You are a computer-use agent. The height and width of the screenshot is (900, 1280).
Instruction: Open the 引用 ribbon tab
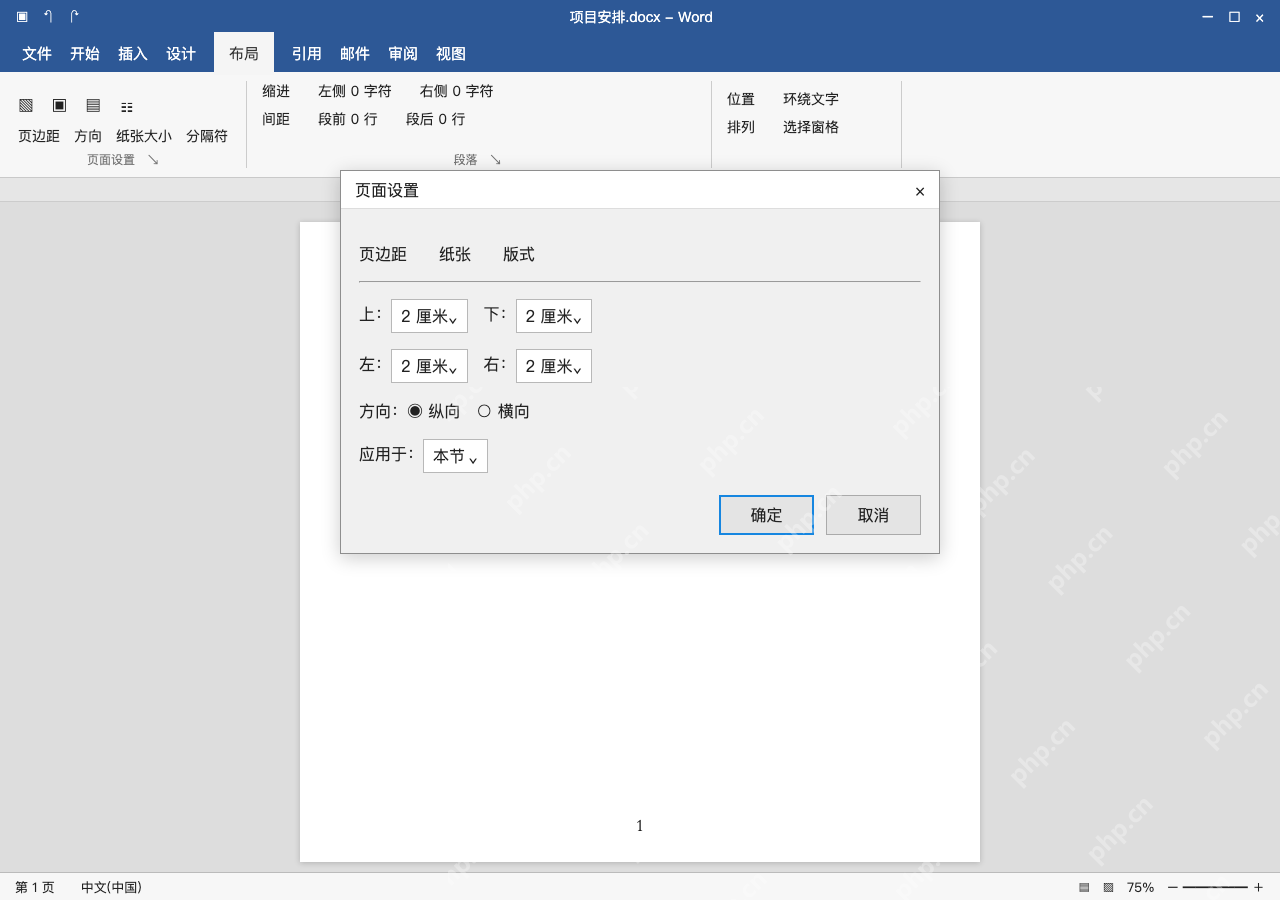coord(307,54)
